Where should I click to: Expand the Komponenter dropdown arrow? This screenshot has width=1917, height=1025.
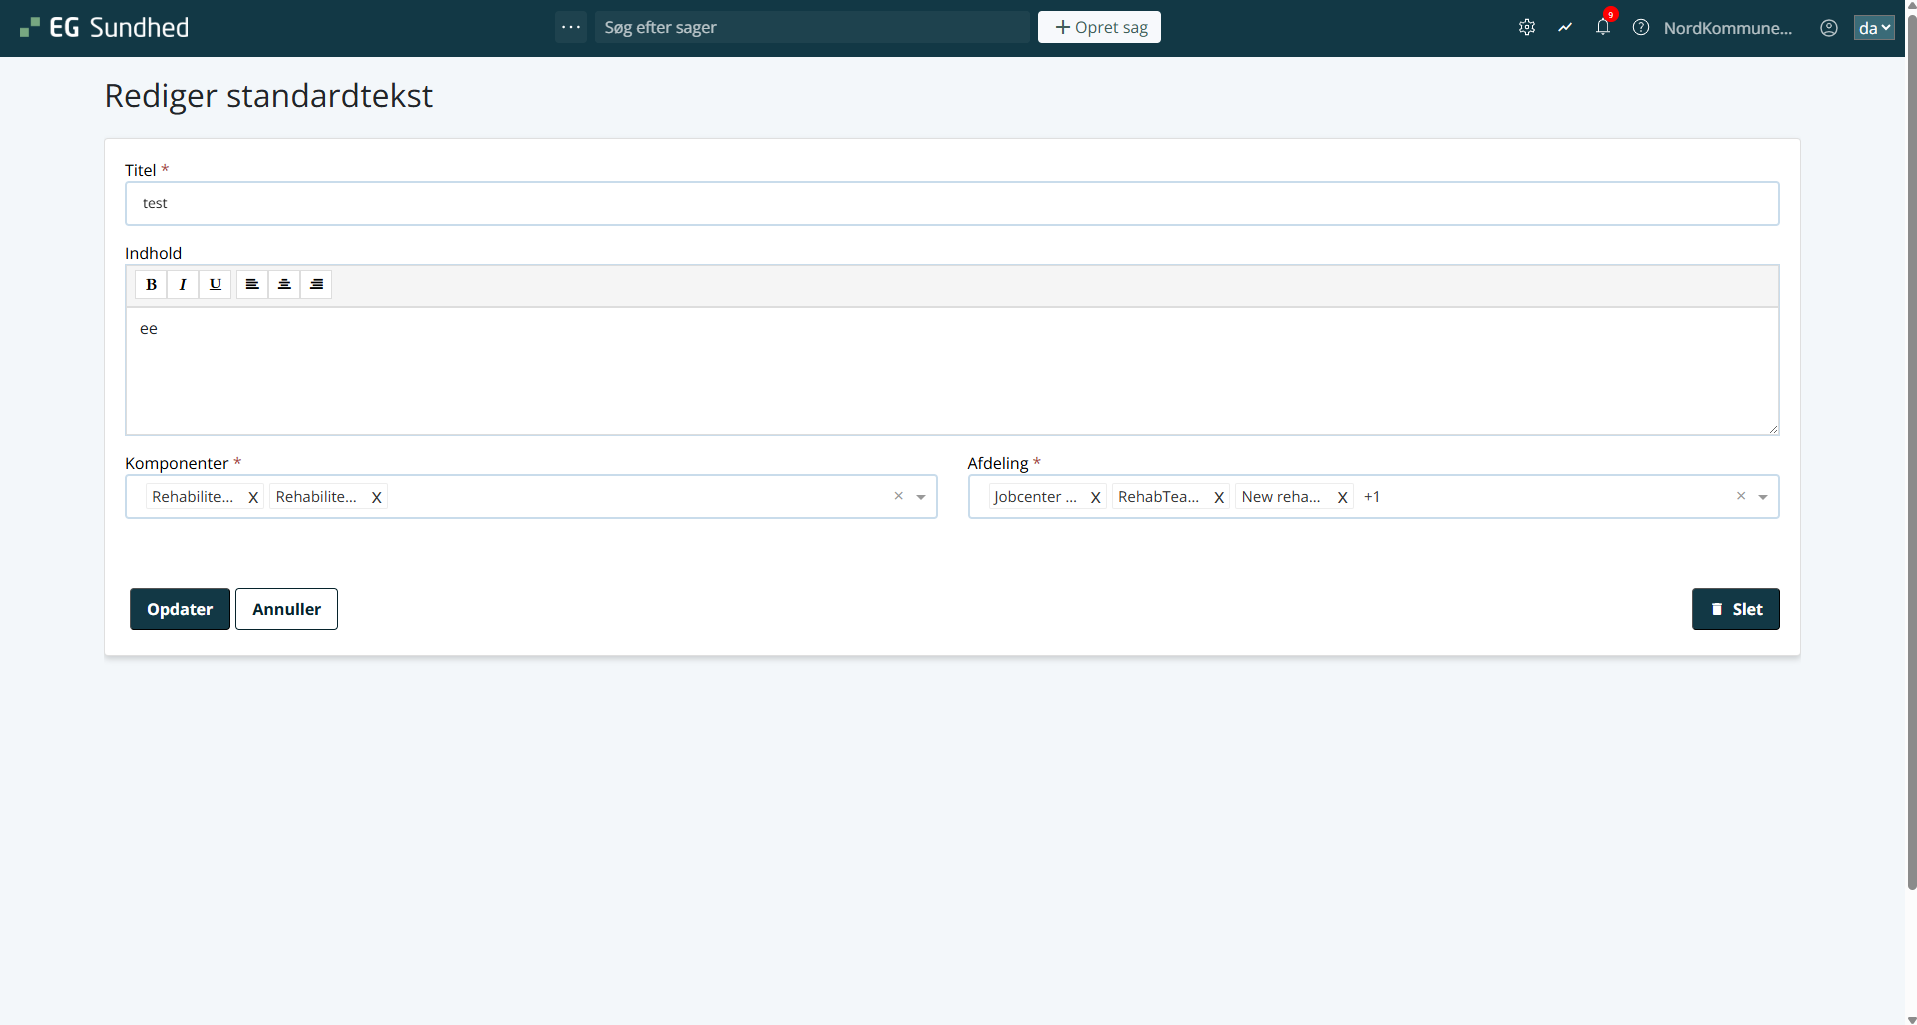click(x=921, y=497)
